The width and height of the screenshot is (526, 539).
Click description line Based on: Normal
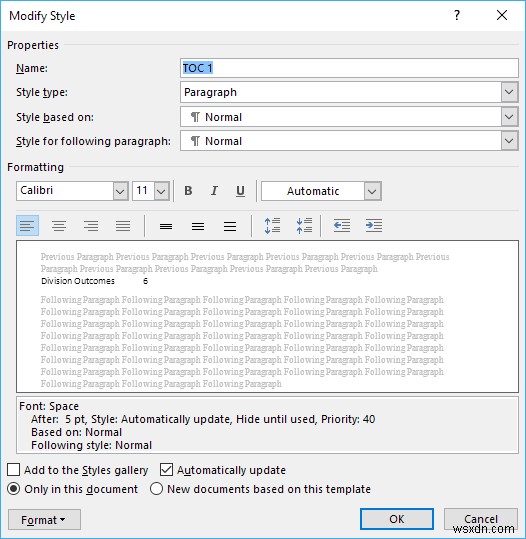coord(76,432)
